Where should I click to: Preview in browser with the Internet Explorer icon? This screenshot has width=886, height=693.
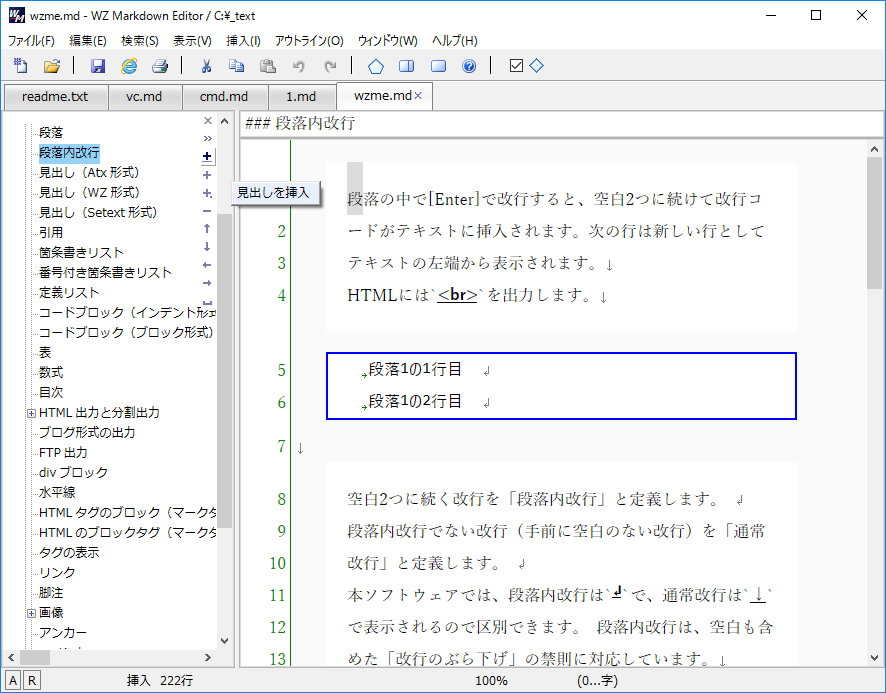[x=129, y=66]
